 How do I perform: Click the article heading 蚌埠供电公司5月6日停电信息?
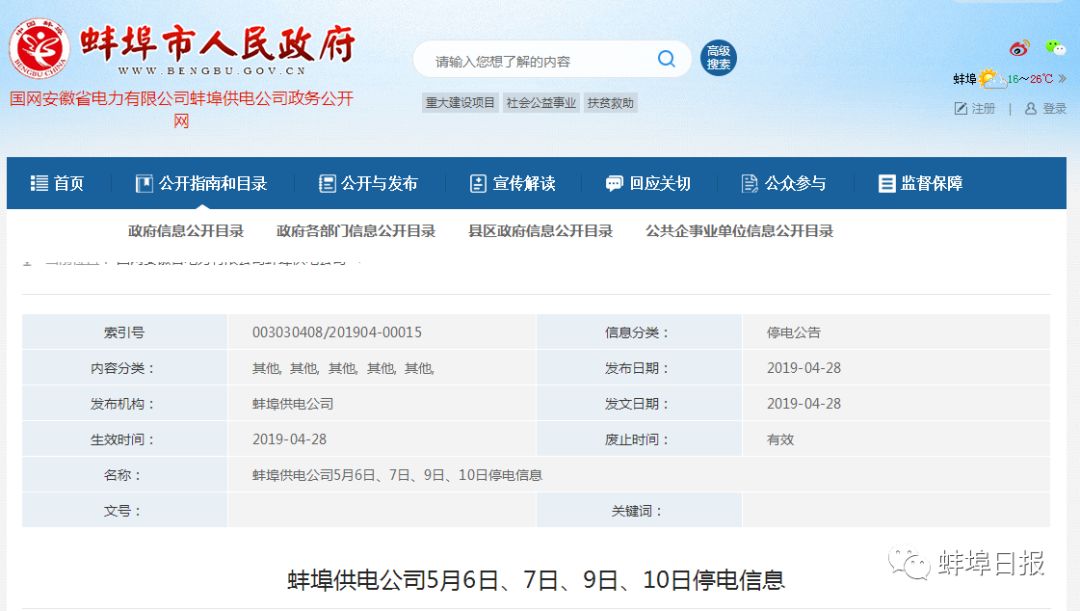click(536, 580)
